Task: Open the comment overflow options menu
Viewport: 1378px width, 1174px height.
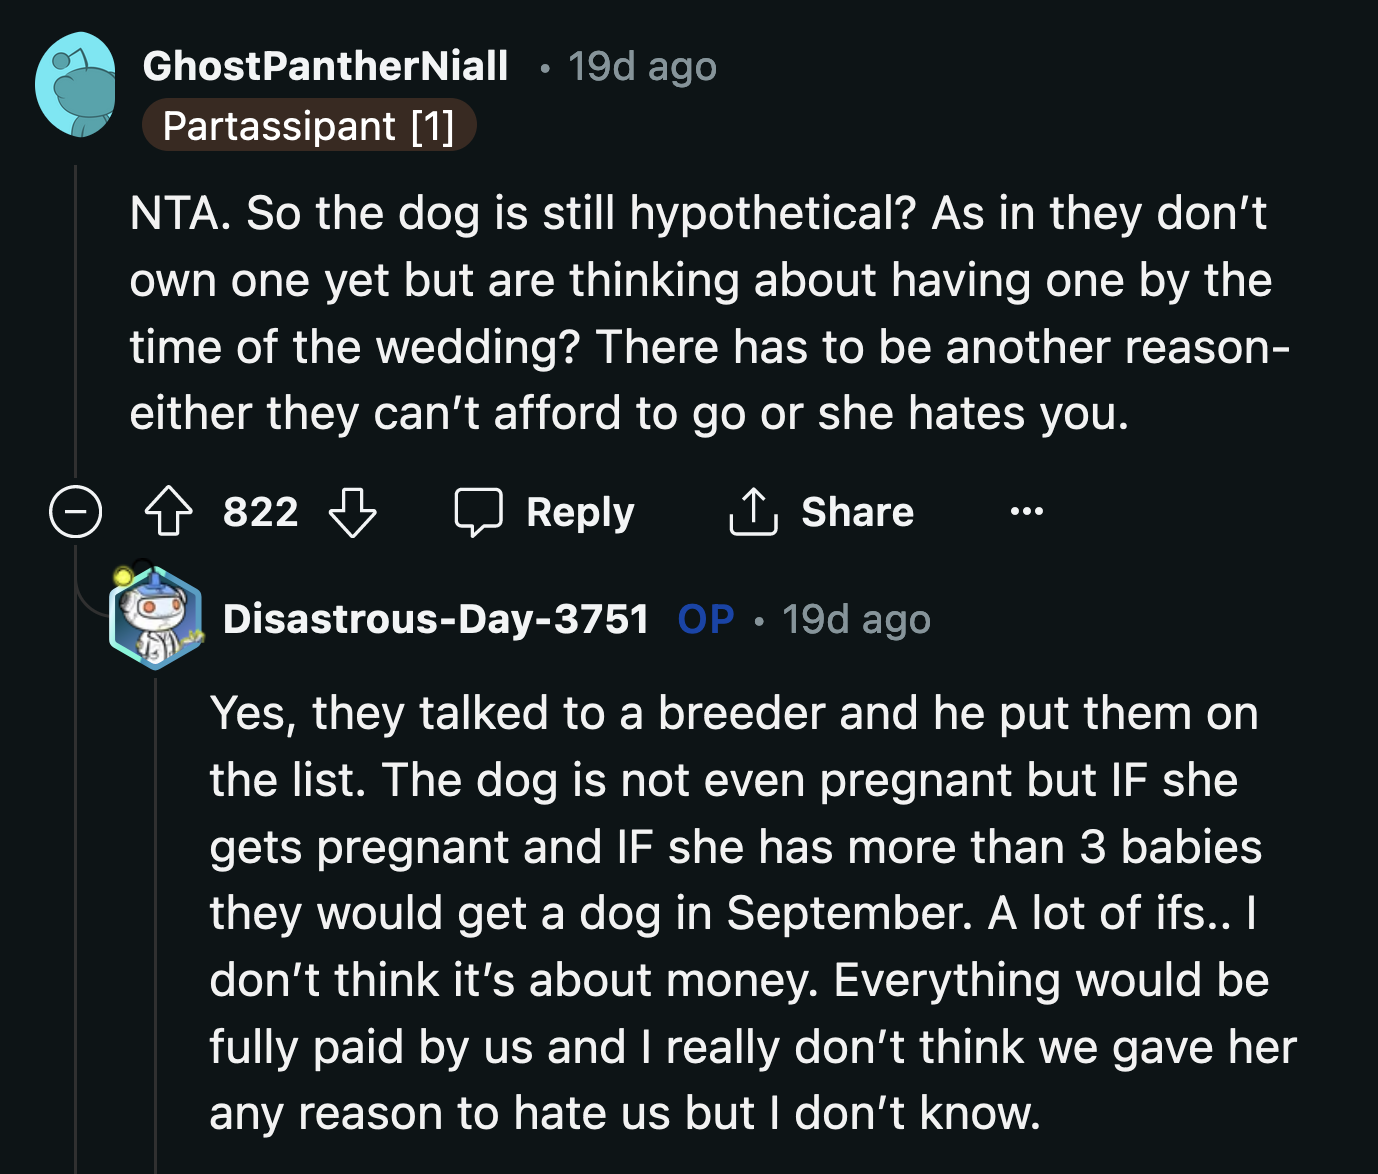Action: tap(1026, 512)
